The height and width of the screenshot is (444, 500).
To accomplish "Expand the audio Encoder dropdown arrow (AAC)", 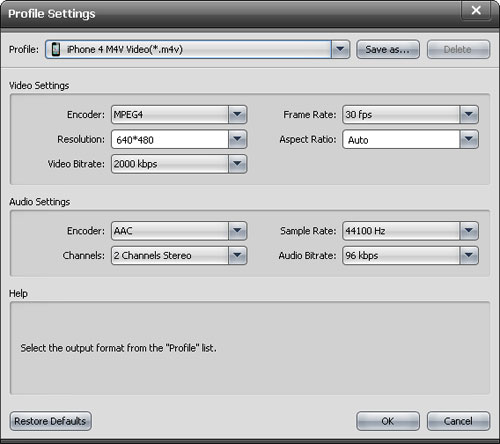I will 237,231.
